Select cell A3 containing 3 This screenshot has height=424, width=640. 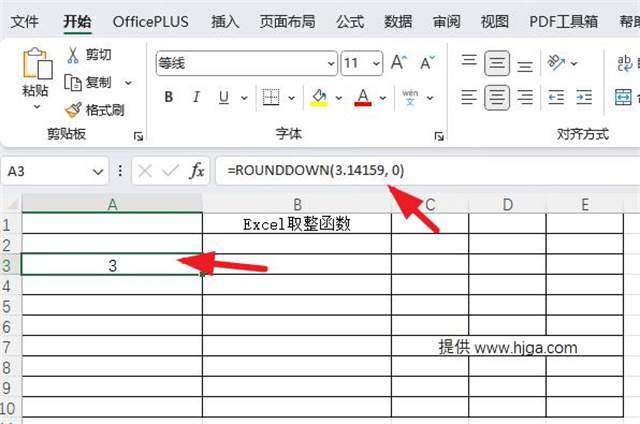pyautogui.click(x=112, y=264)
